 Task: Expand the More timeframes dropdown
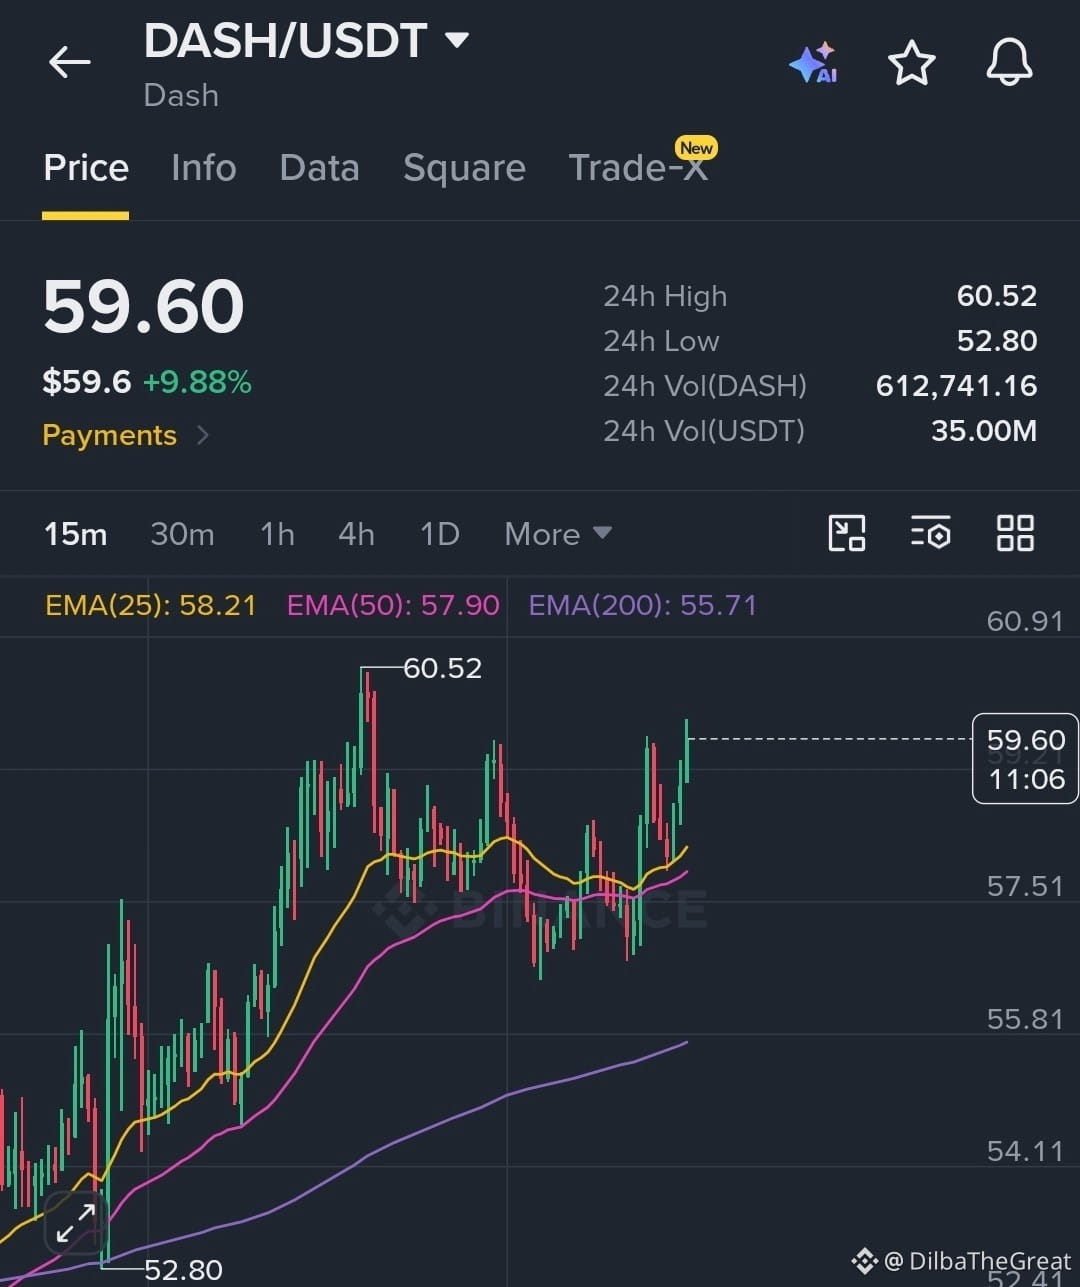pyautogui.click(x=558, y=534)
